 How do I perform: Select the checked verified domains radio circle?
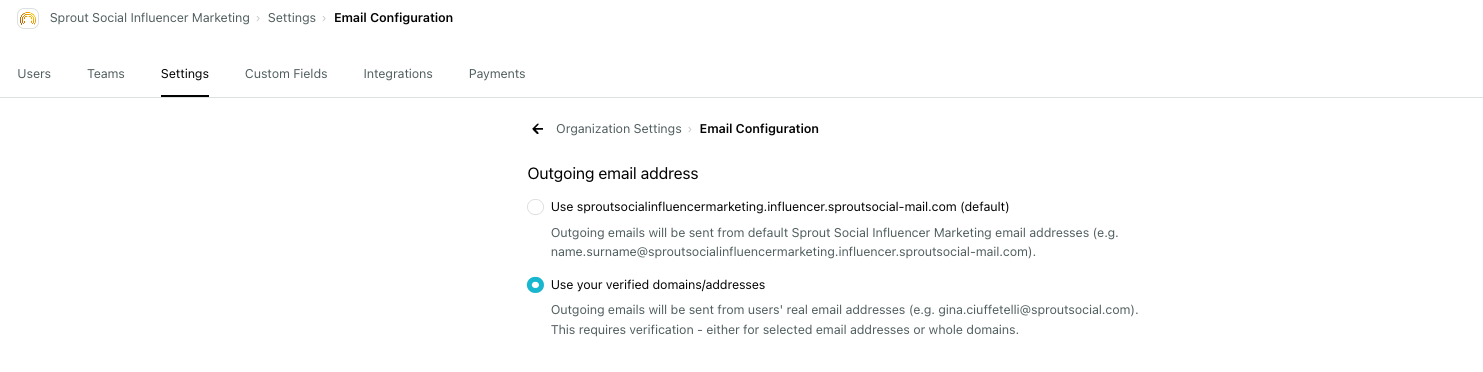pos(535,285)
